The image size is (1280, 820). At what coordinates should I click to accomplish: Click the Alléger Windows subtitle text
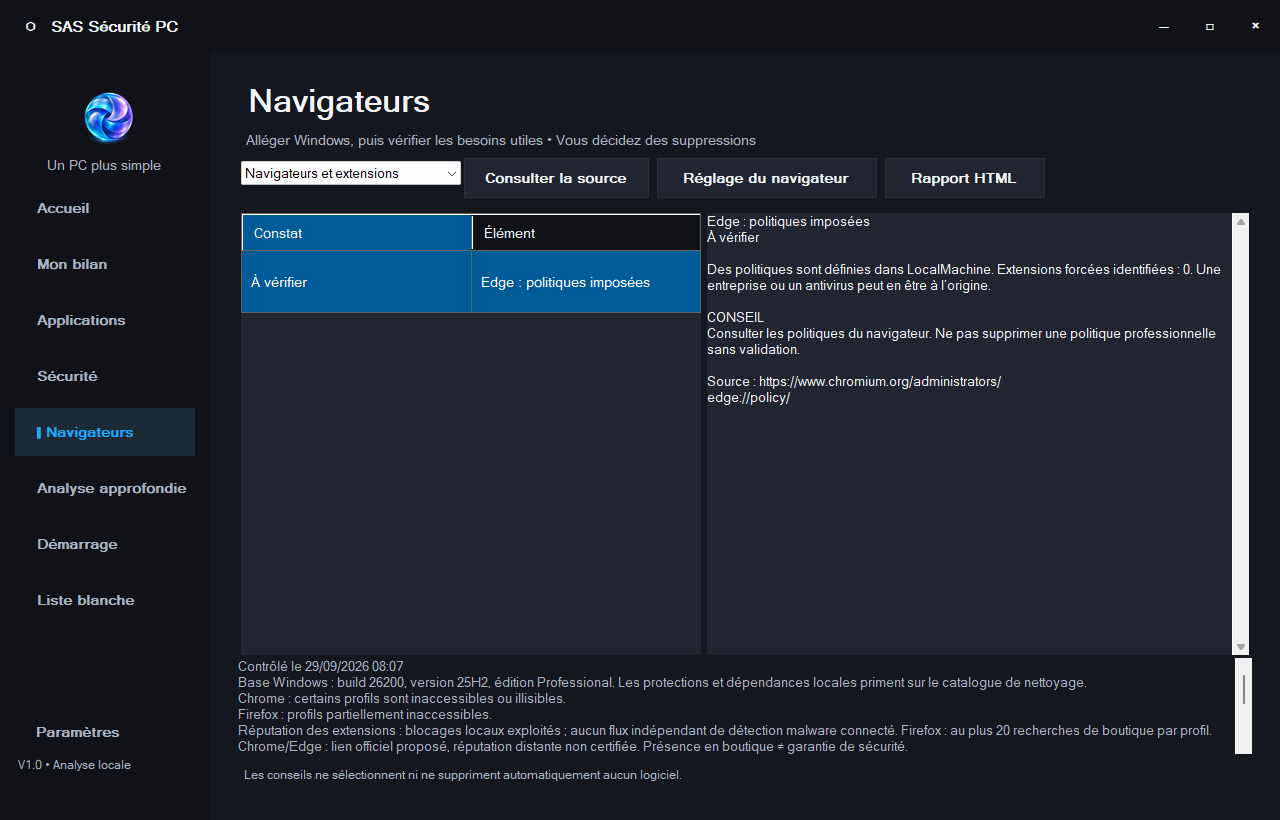coord(501,140)
